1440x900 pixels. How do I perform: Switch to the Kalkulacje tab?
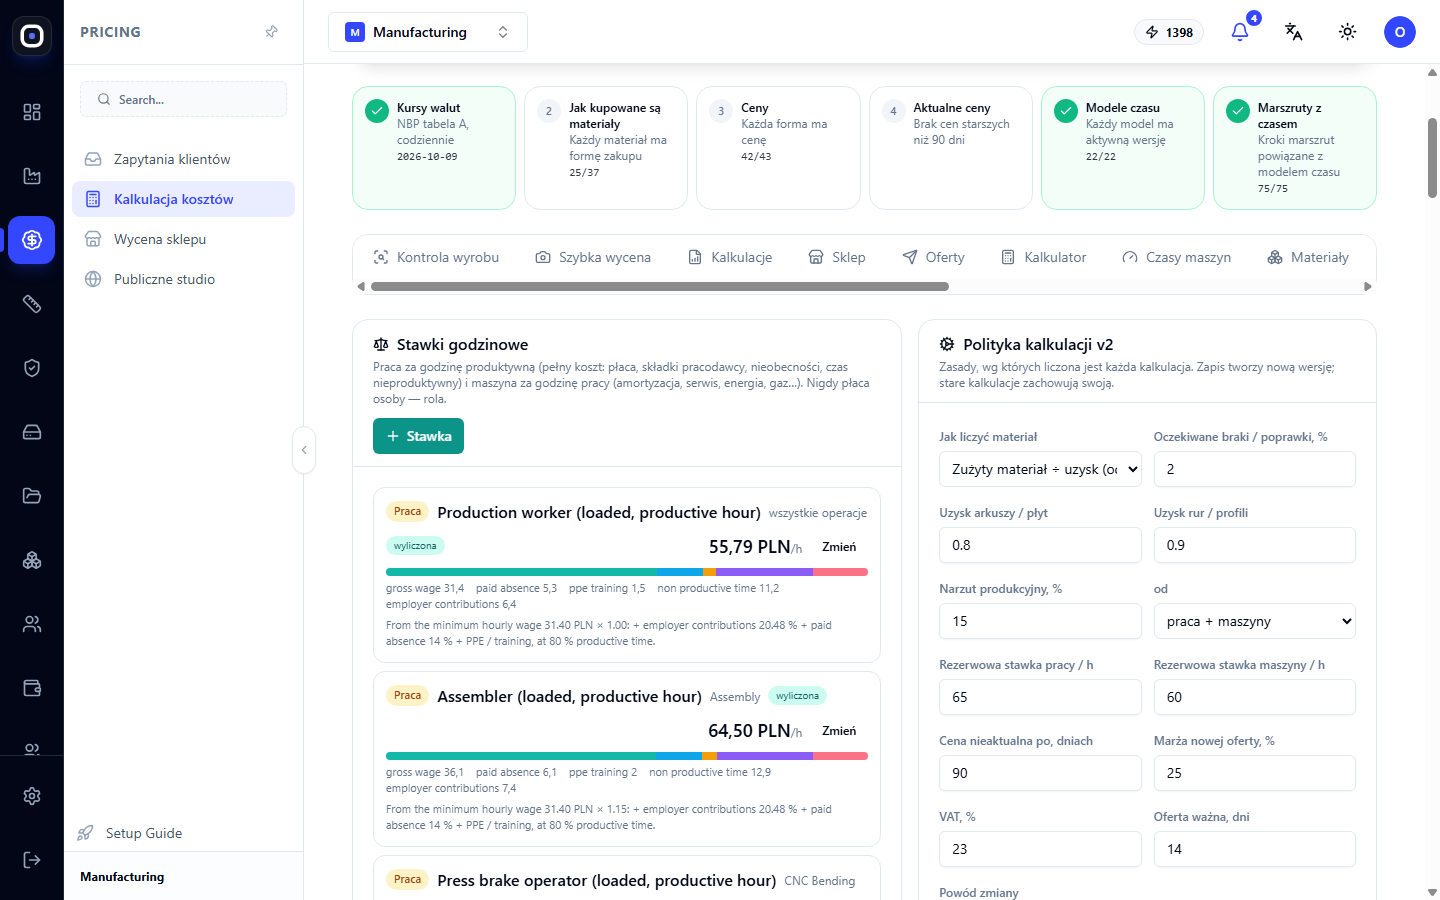[x=730, y=257]
